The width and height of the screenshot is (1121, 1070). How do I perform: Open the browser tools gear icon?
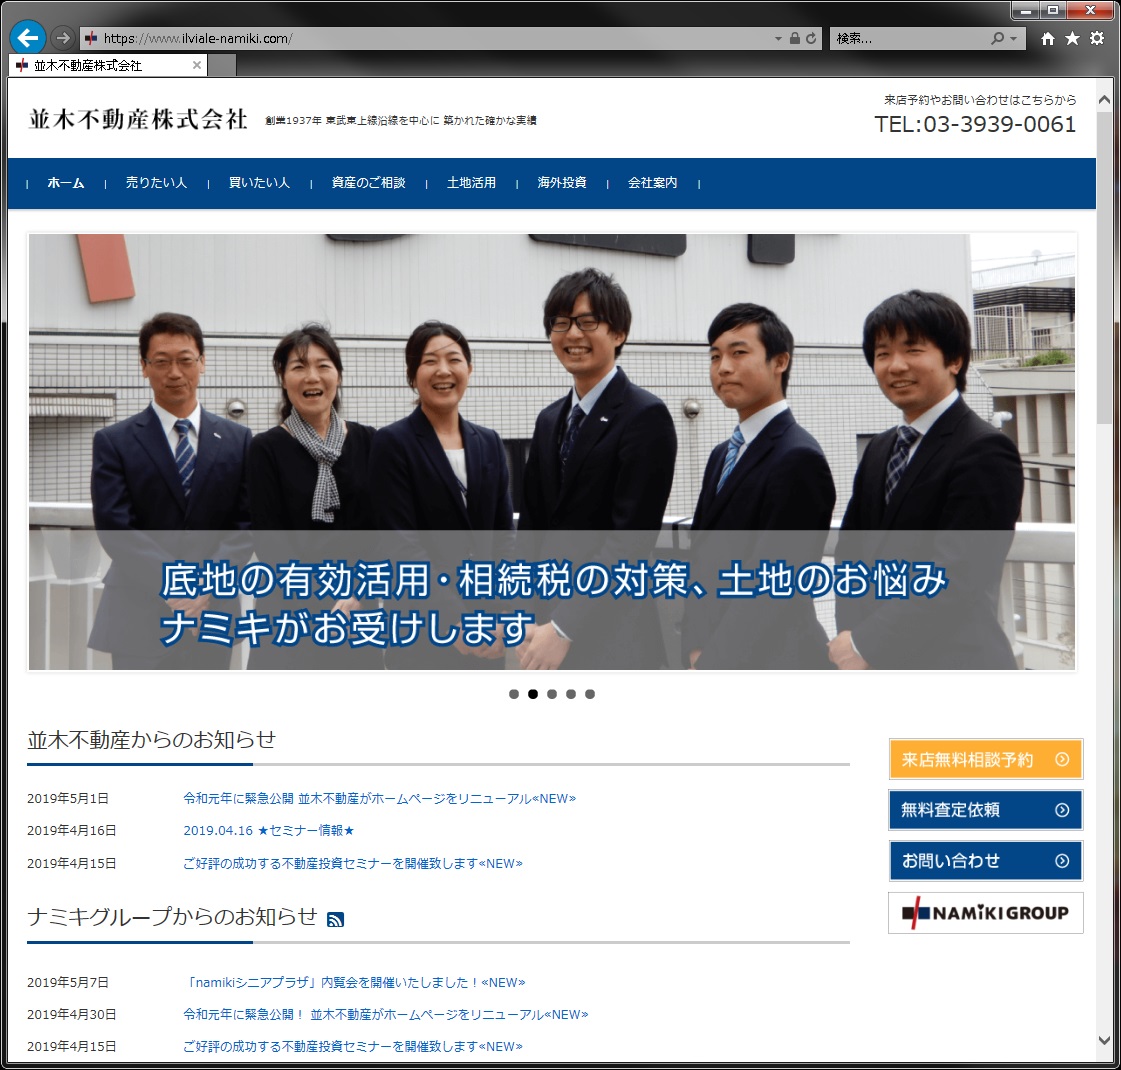pyautogui.click(x=1097, y=39)
